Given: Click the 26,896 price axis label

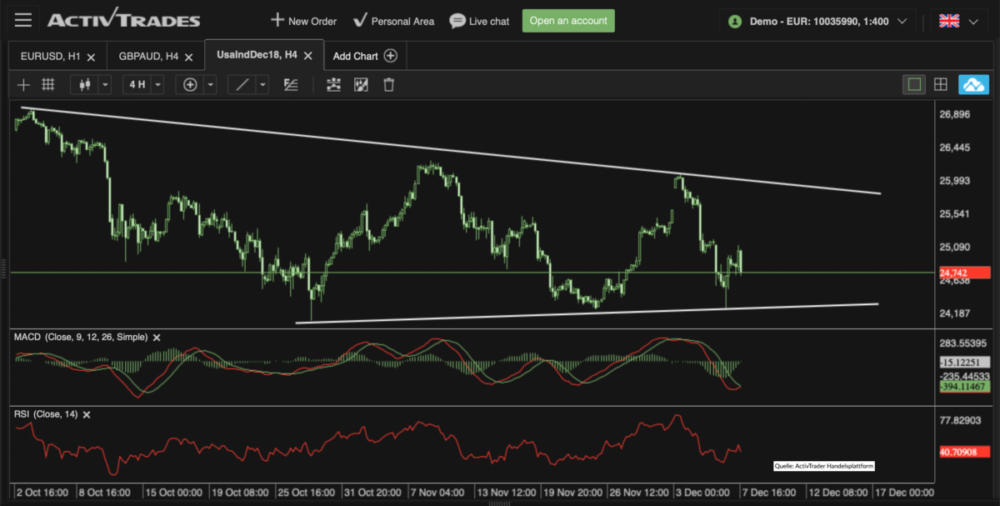Looking at the screenshot, I should tap(954, 115).
